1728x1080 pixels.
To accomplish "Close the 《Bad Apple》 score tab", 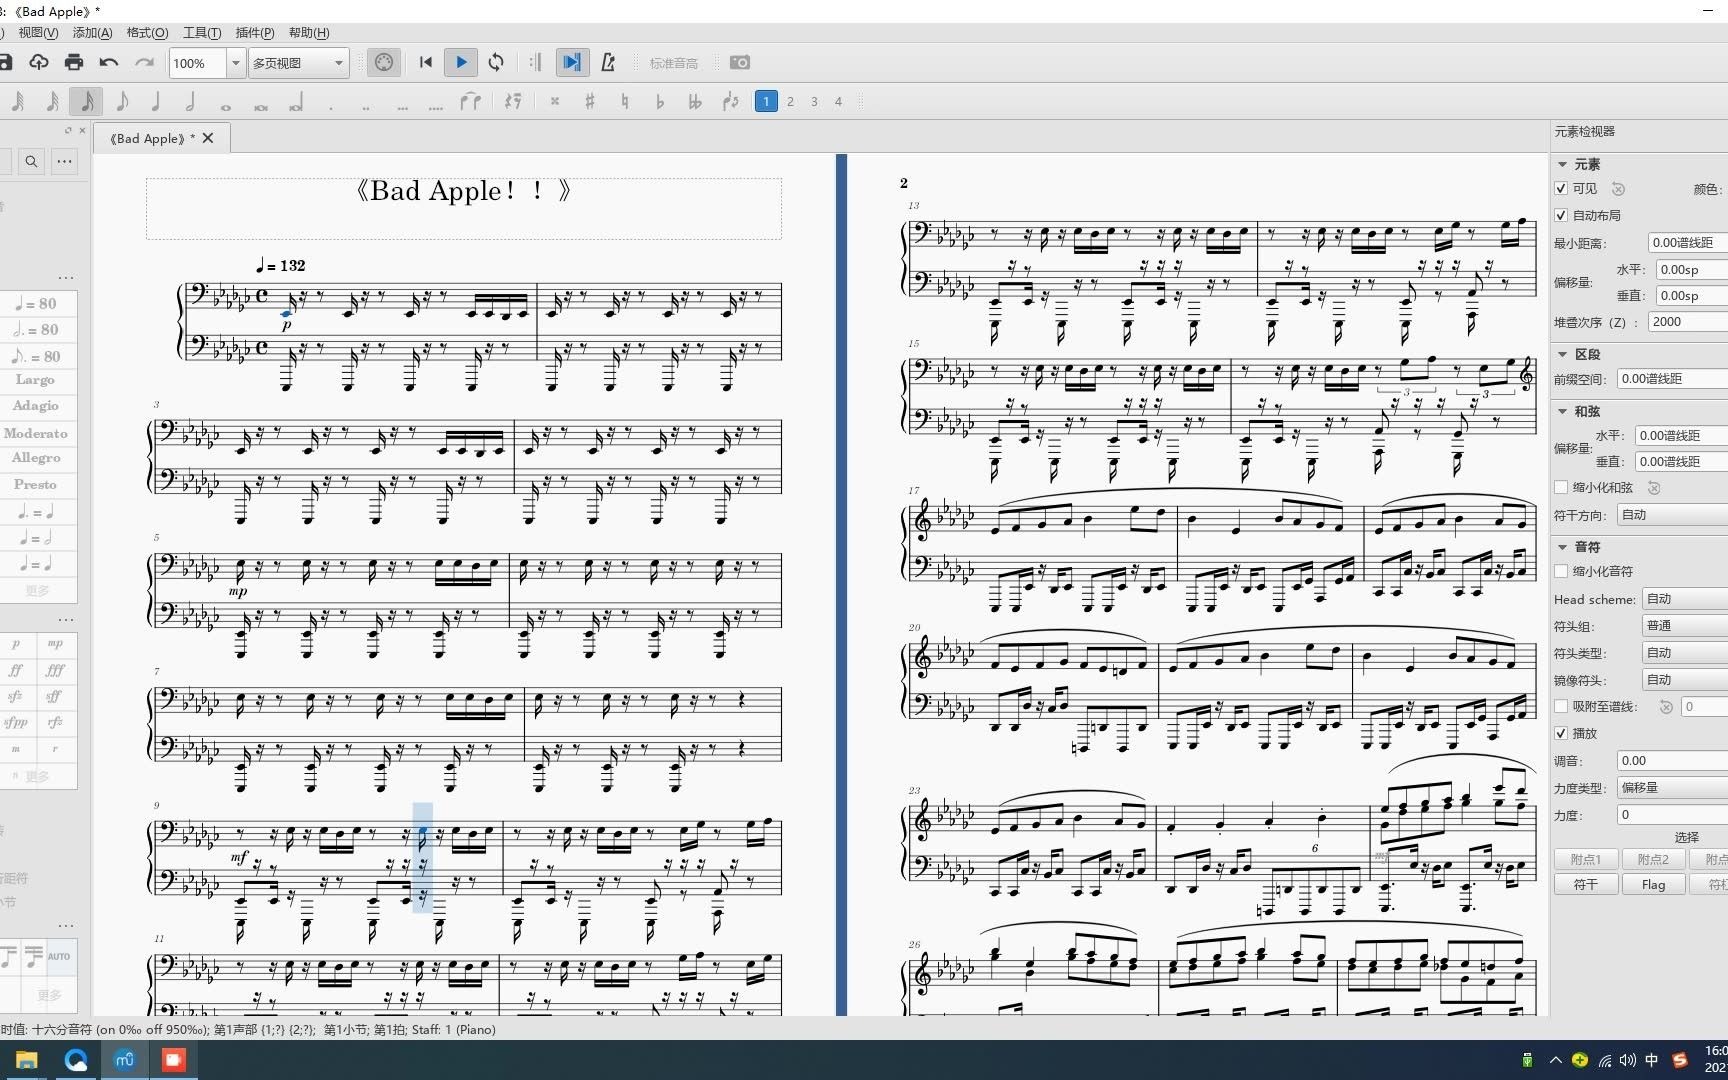I will pyautogui.click(x=208, y=138).
